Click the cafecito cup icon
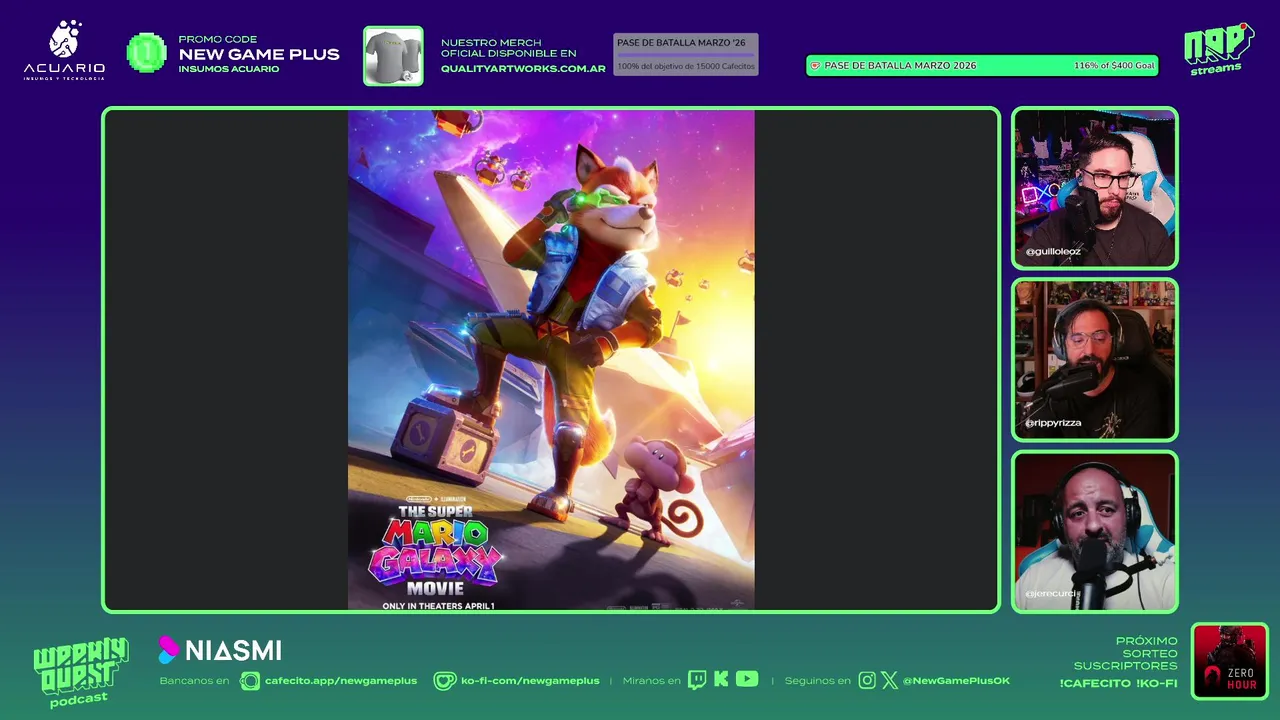 click(250, 681)
